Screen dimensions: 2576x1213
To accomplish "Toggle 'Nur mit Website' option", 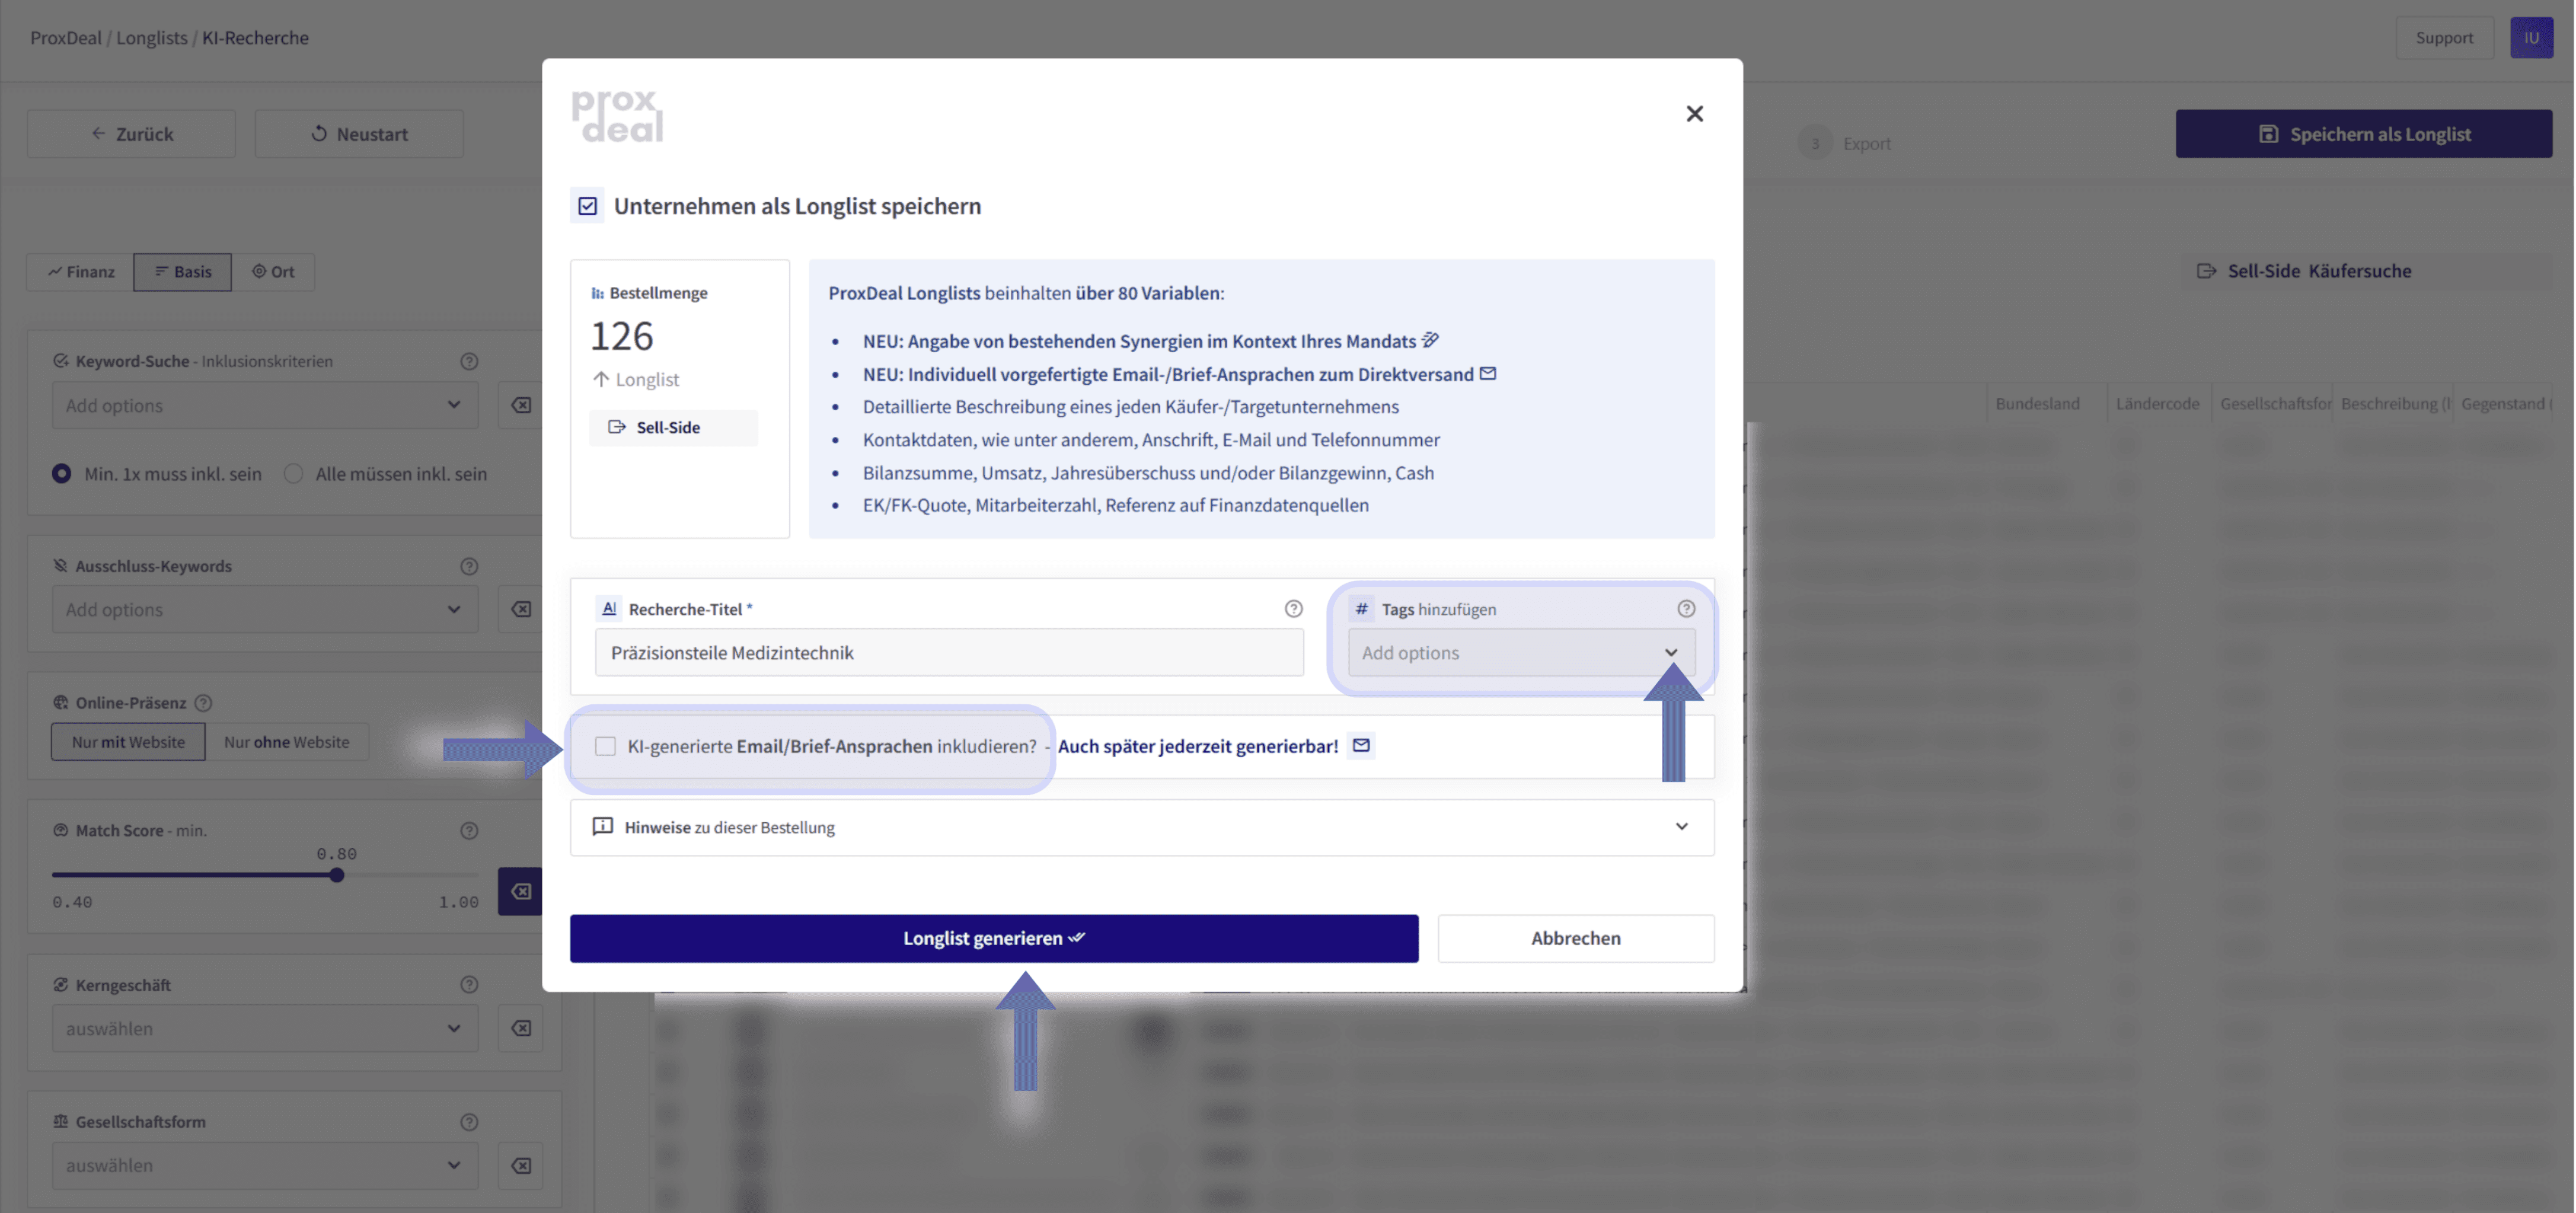I will [x=128, y=742].
